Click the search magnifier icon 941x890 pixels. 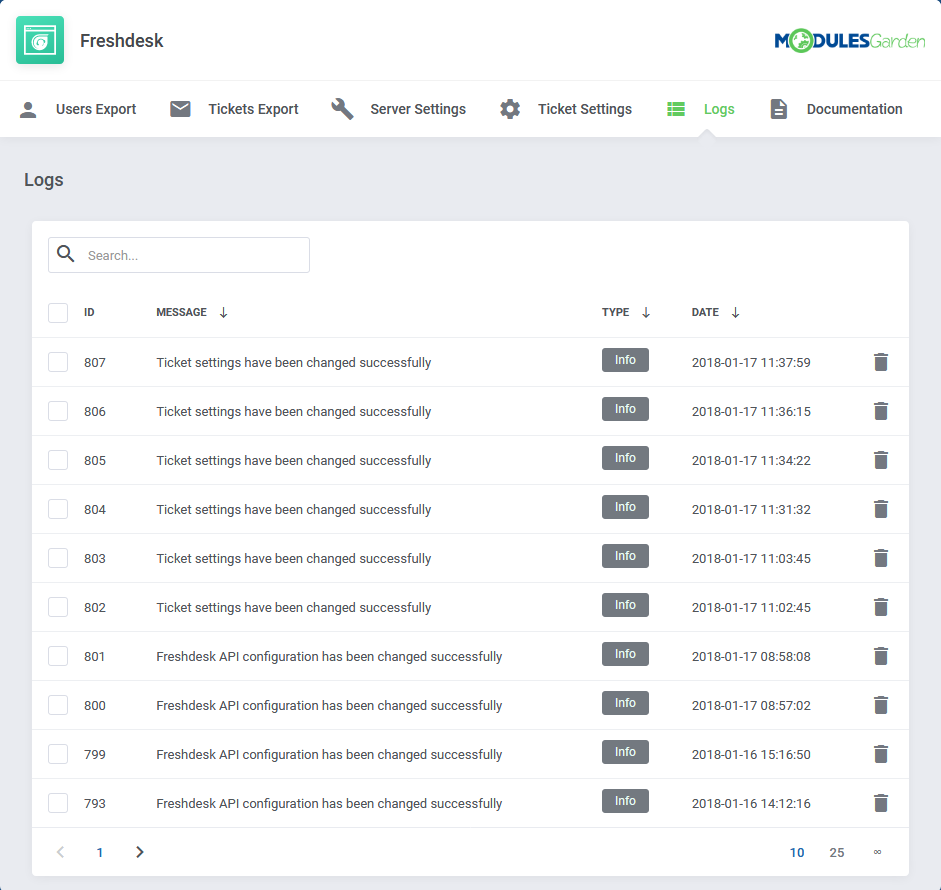[x=66, y=254]
